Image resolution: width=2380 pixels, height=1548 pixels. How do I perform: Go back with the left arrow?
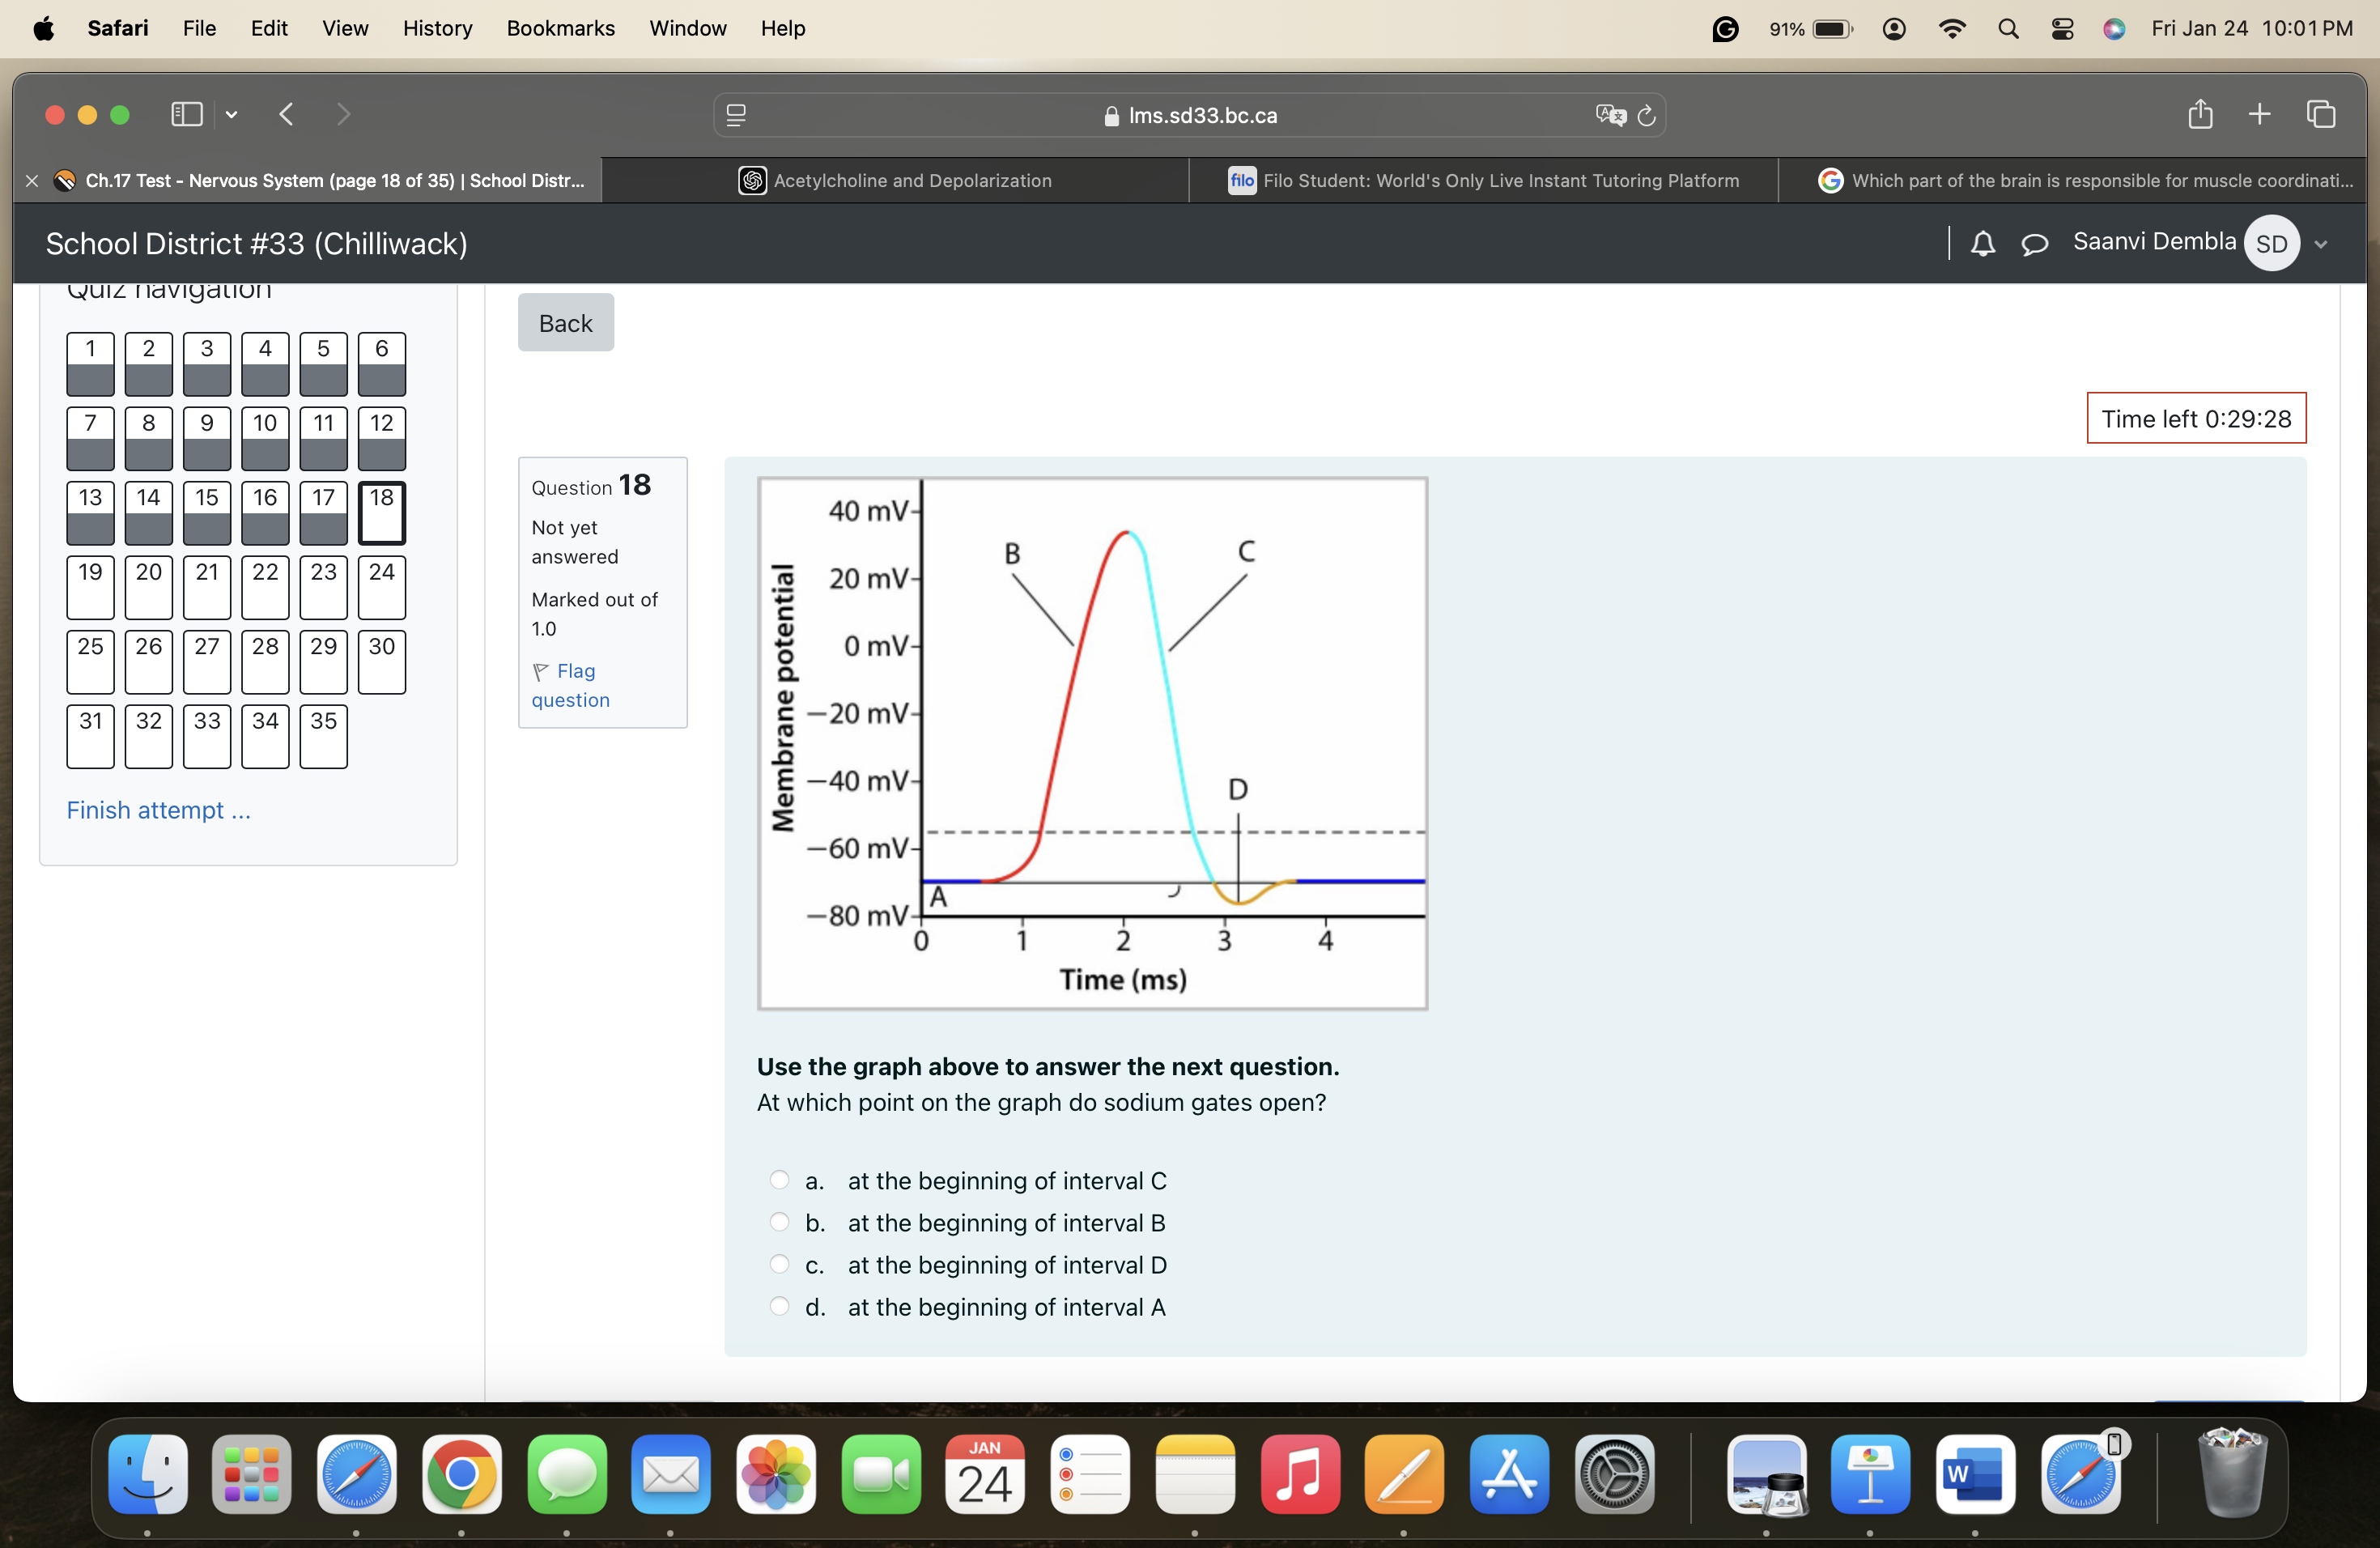286,115
